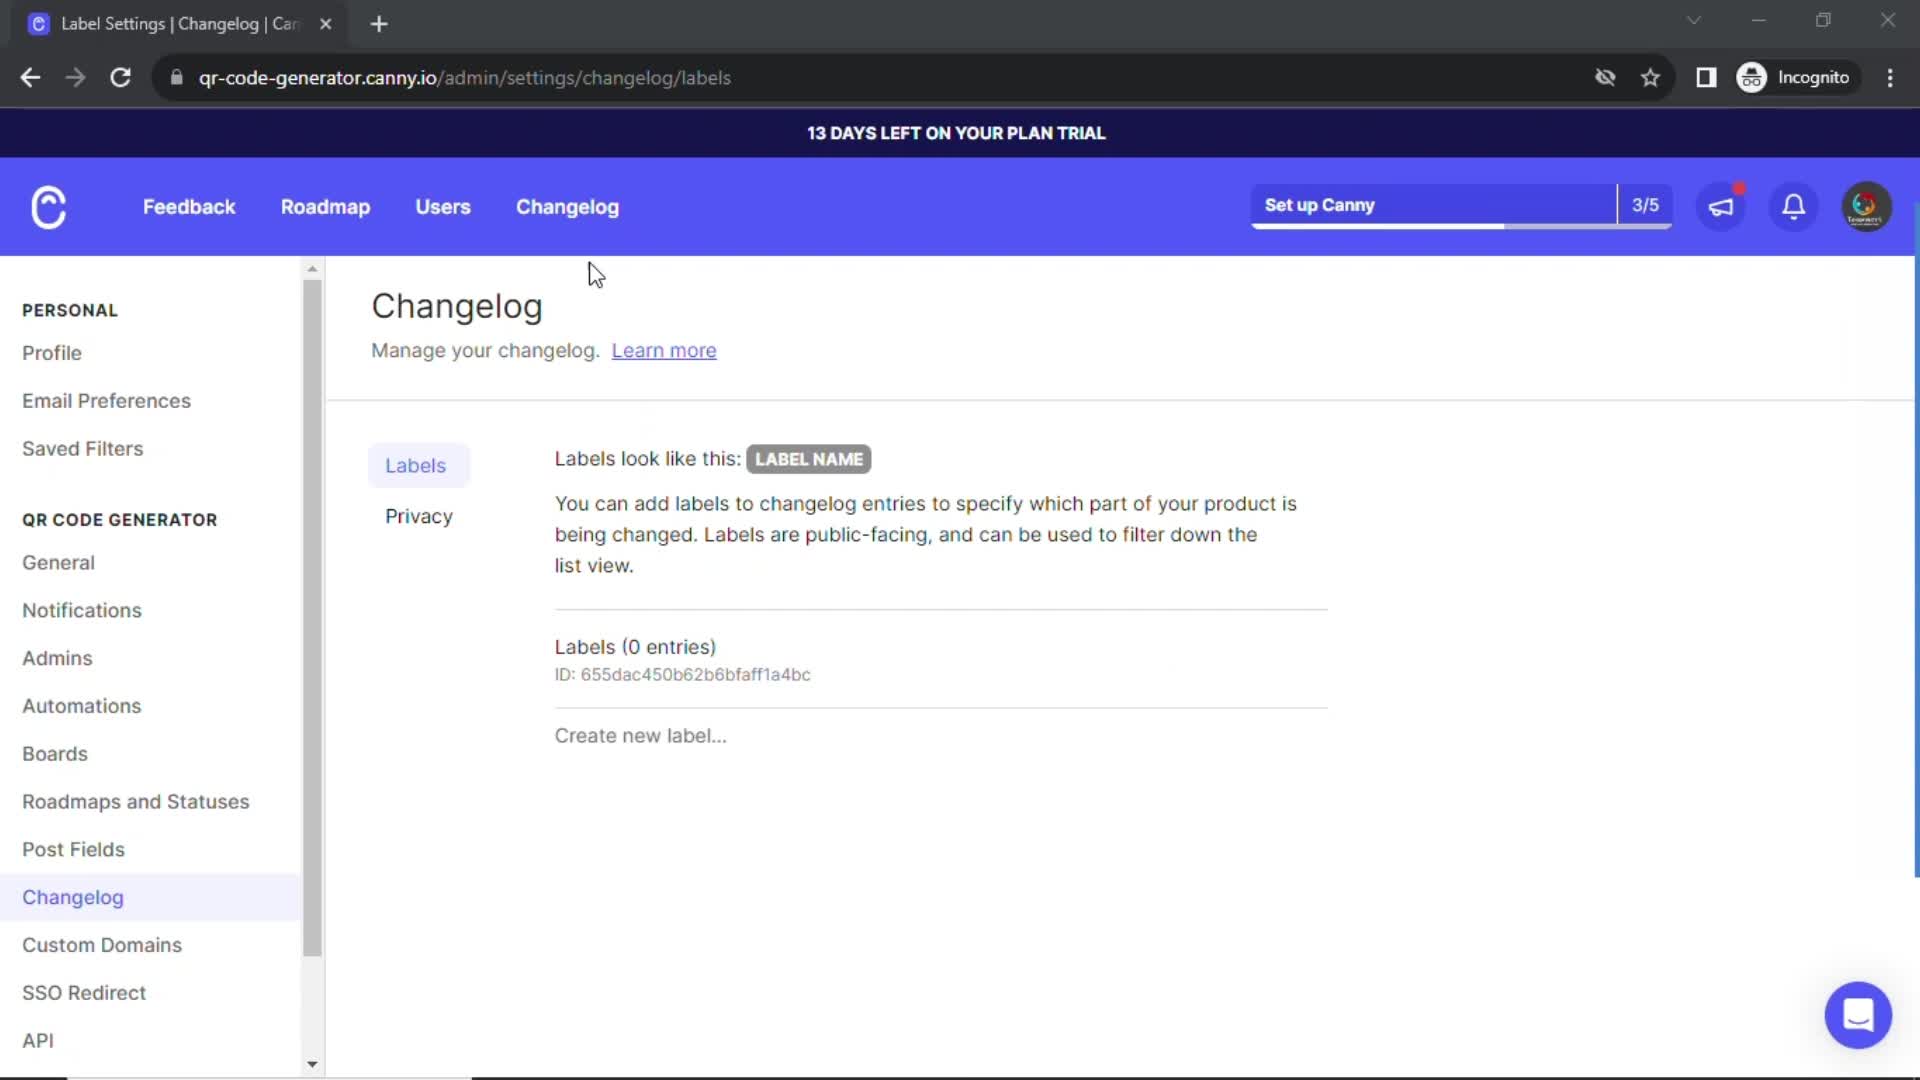1920x1080 pixels.
Task: Select Changelog navigation menu item
Action: click(x=567, y=207)
